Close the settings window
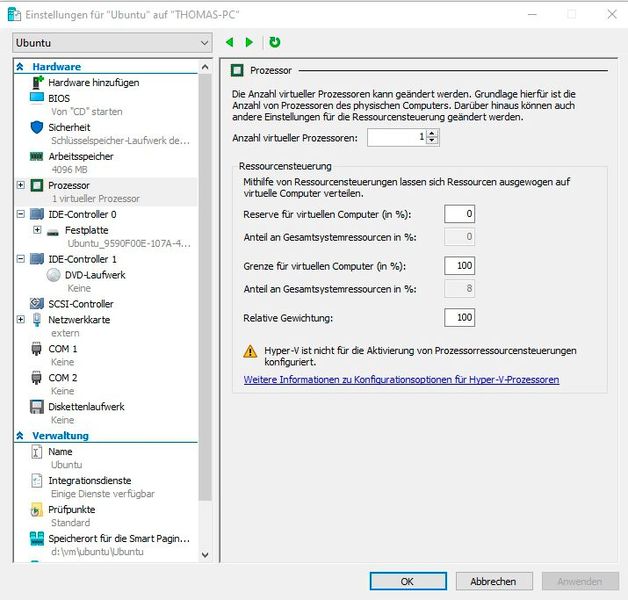The width and height of the screenshot is (628, 600). tap(612, 14)
